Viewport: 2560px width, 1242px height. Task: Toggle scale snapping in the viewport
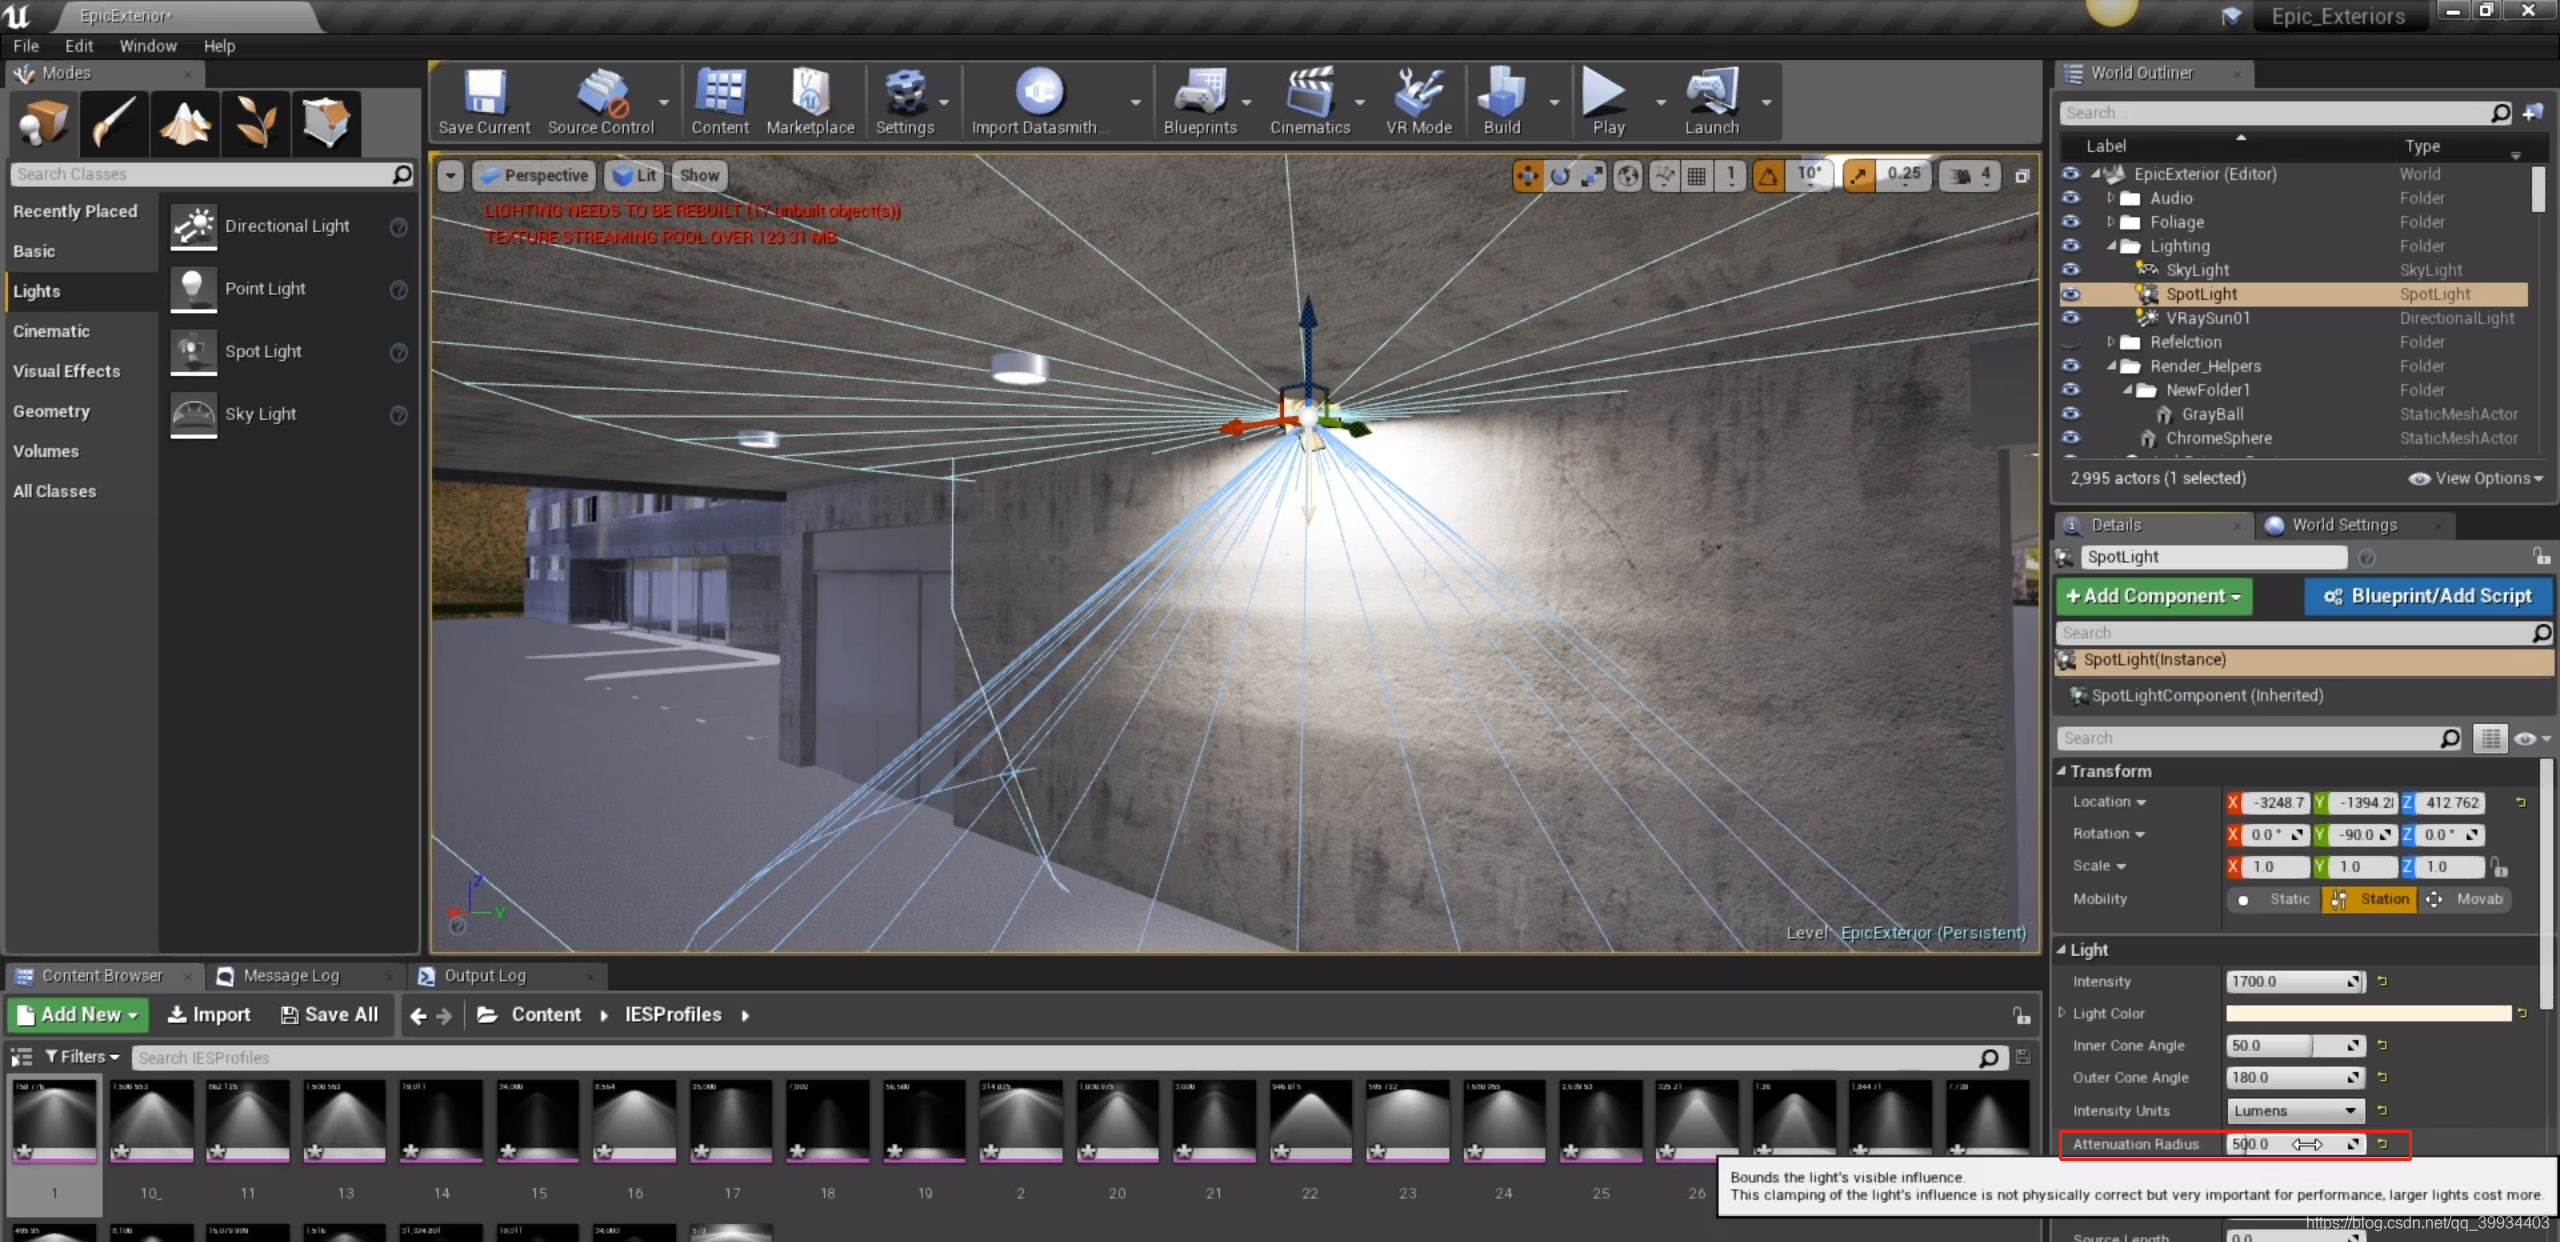coord(1859,176)
